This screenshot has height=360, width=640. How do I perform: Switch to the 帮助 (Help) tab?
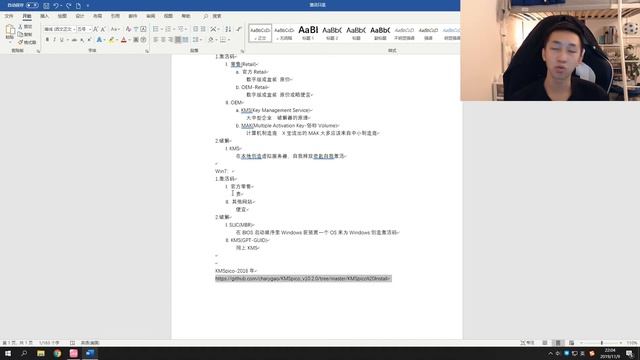click(186, 16)
